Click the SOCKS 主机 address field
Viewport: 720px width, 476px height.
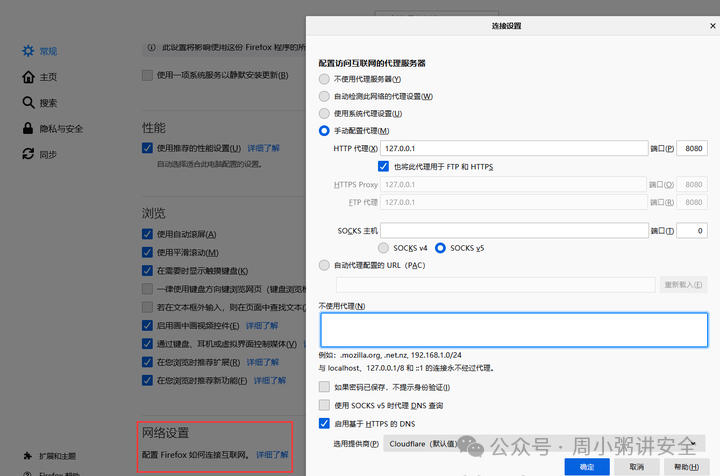click(514, 230)
